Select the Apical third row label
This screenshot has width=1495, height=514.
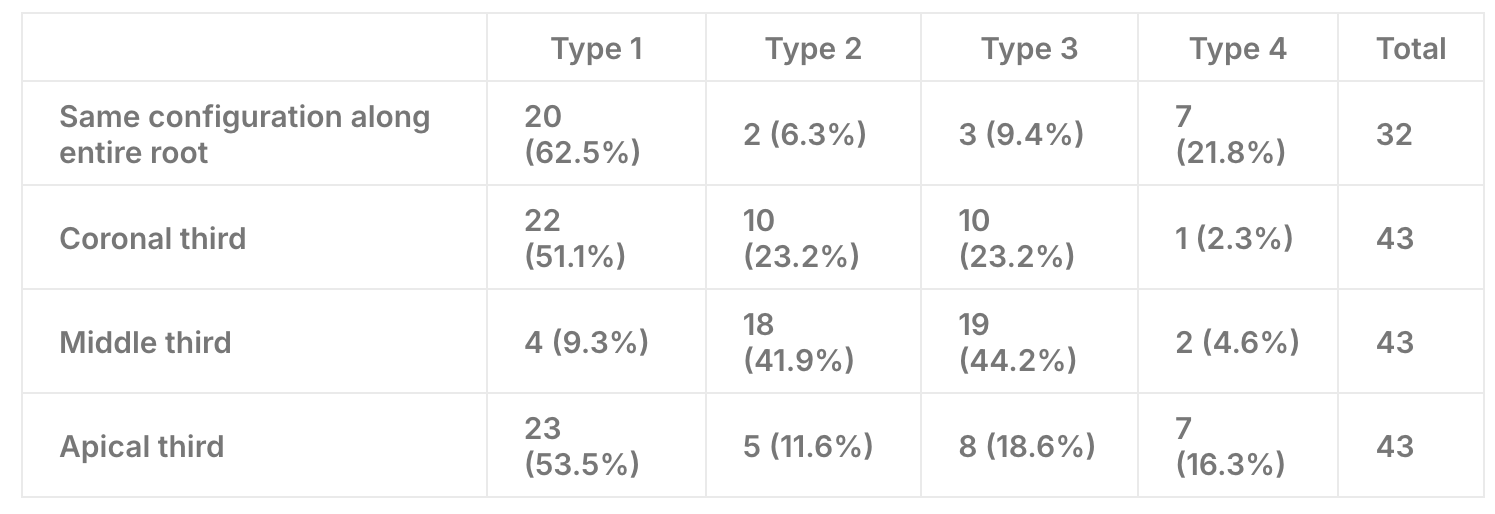142,446
